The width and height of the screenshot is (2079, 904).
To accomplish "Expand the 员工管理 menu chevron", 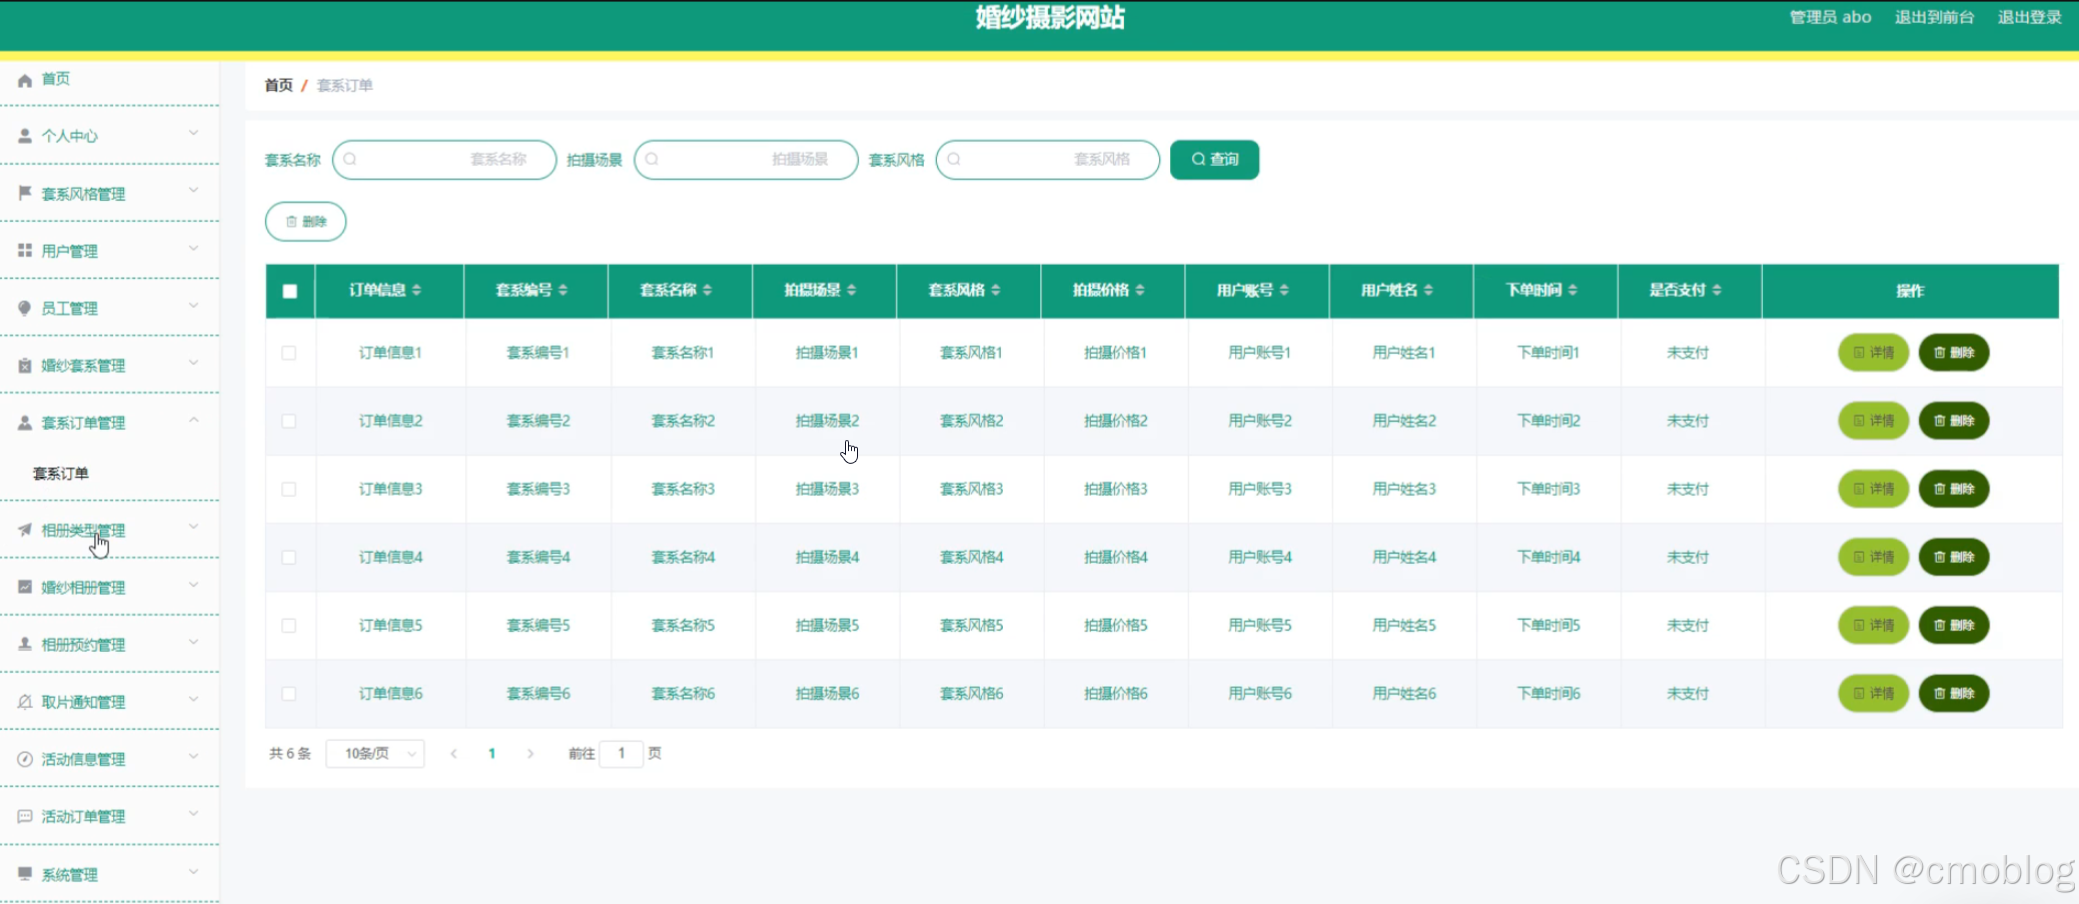I will pos(194,305).
